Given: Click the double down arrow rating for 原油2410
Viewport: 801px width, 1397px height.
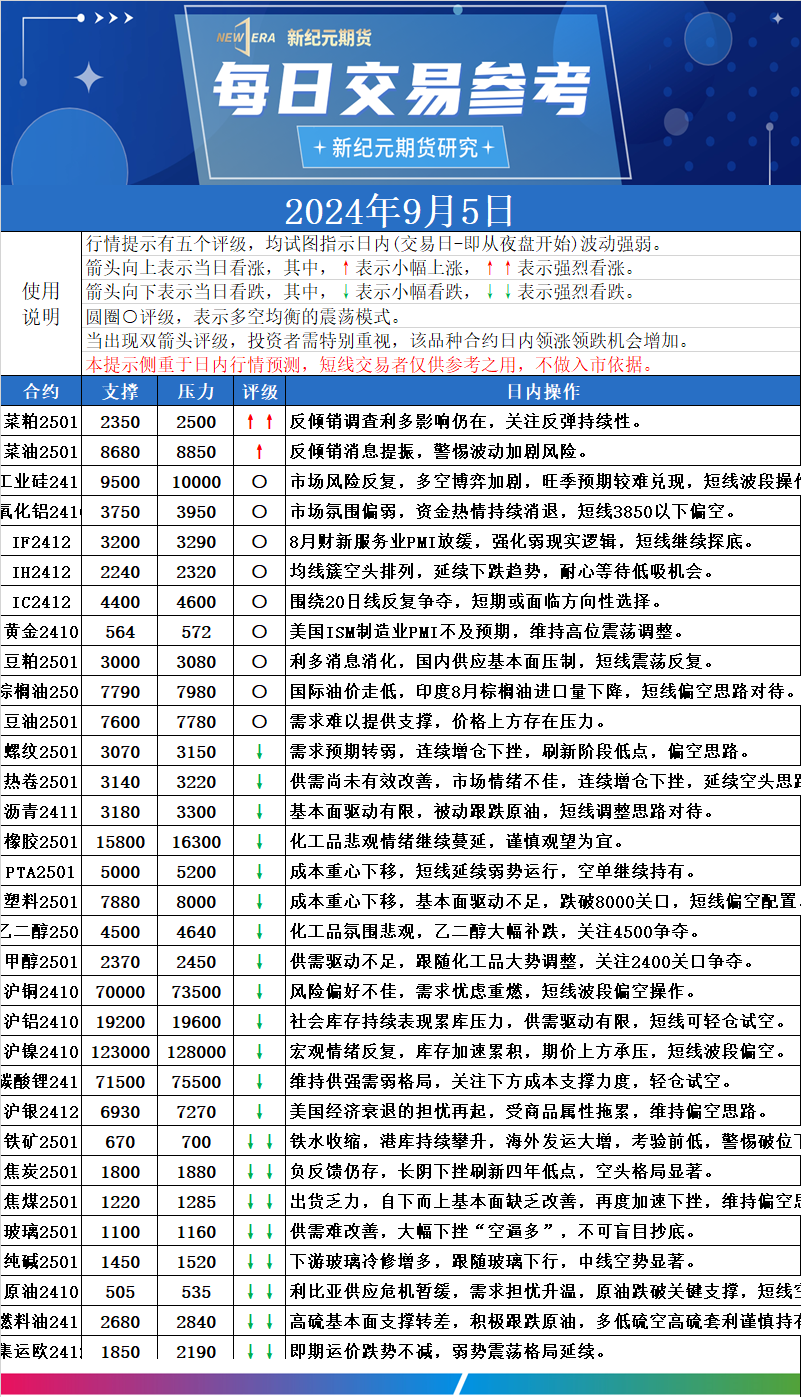Looking at the screenshot, I should 259,1292.
